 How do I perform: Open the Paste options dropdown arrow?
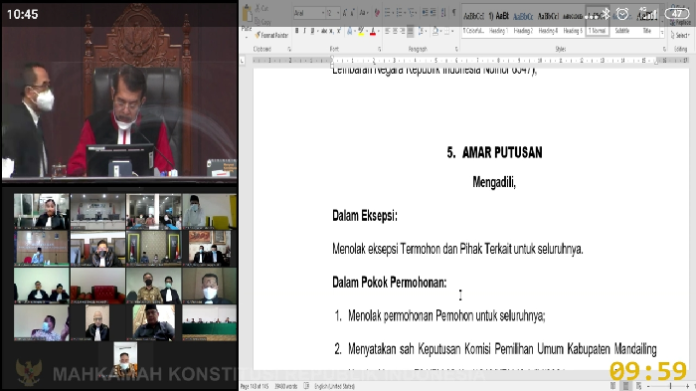point(246,36)
